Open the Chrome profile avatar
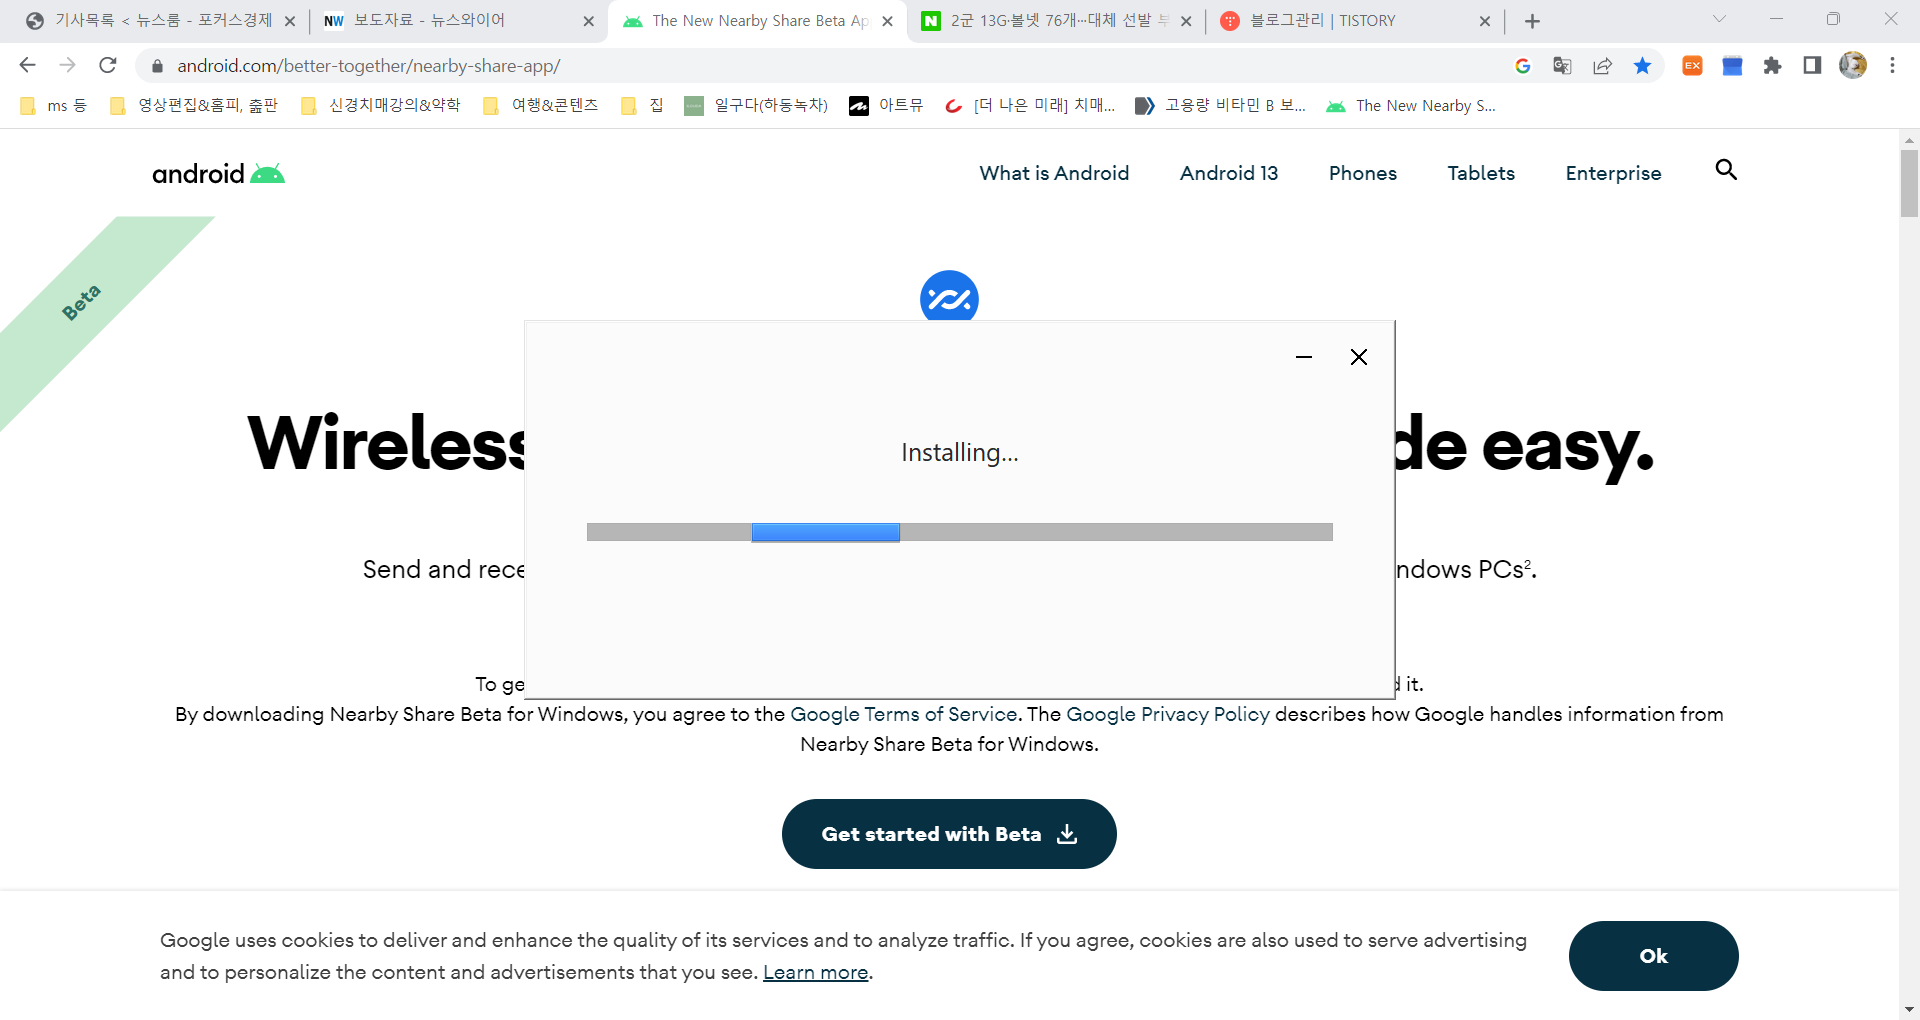 tap(1853, 65)
